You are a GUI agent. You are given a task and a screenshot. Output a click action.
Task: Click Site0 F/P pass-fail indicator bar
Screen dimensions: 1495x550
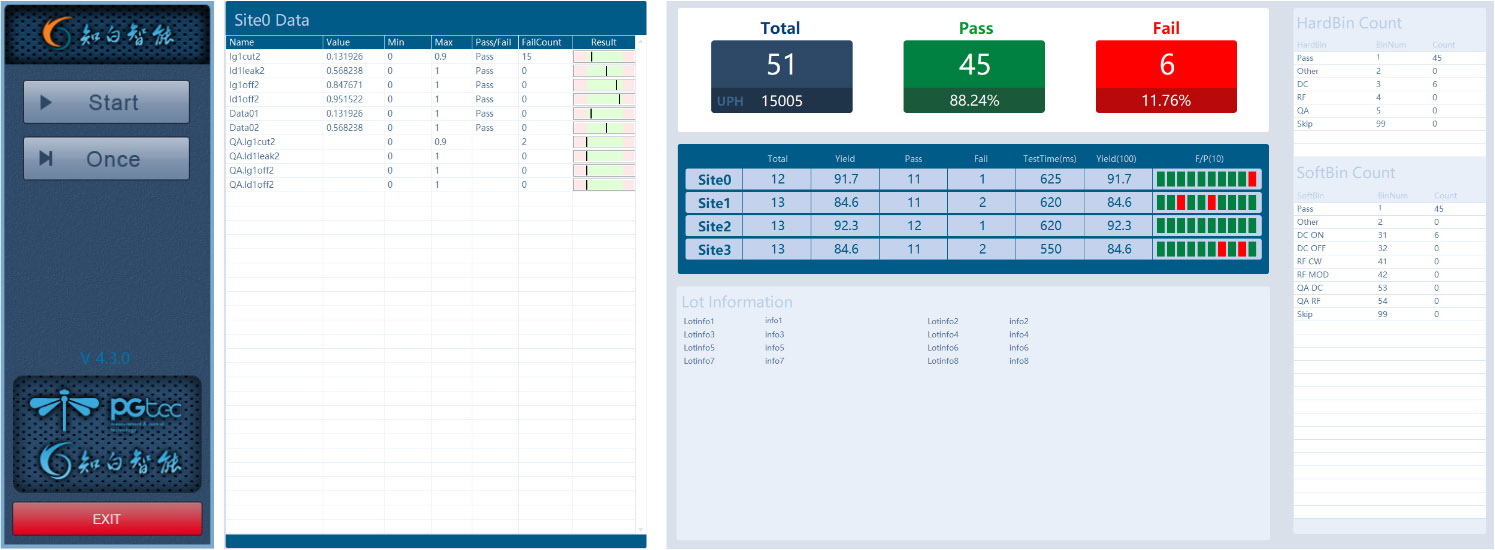(x=1207, y=179)
